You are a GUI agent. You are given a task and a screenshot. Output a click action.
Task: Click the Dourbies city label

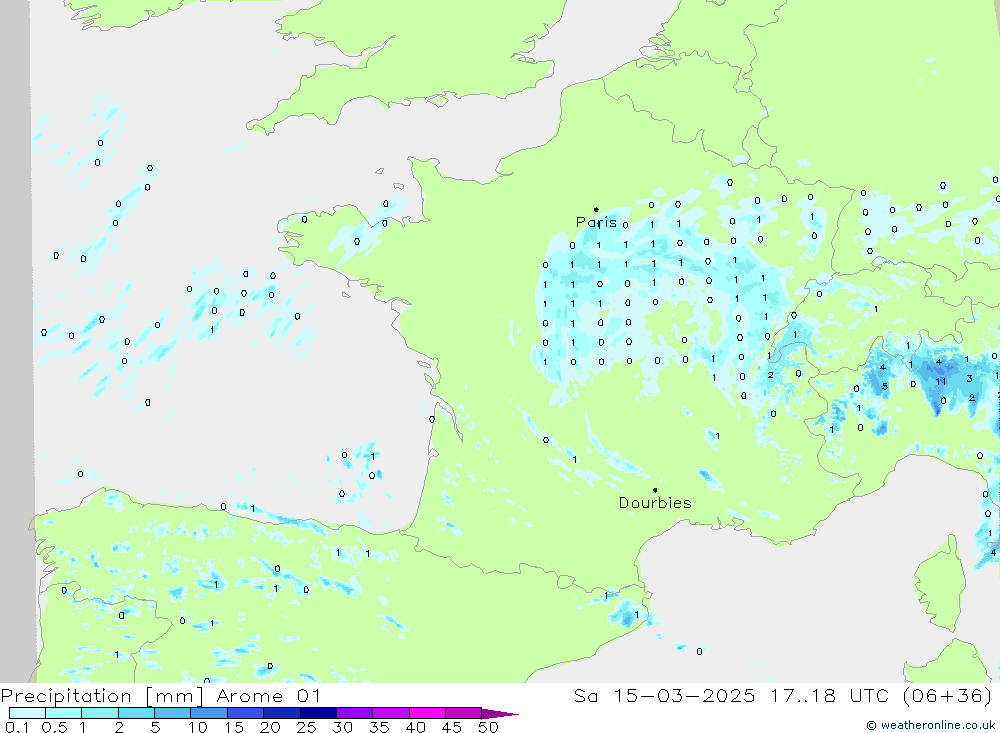click(655, 503)
